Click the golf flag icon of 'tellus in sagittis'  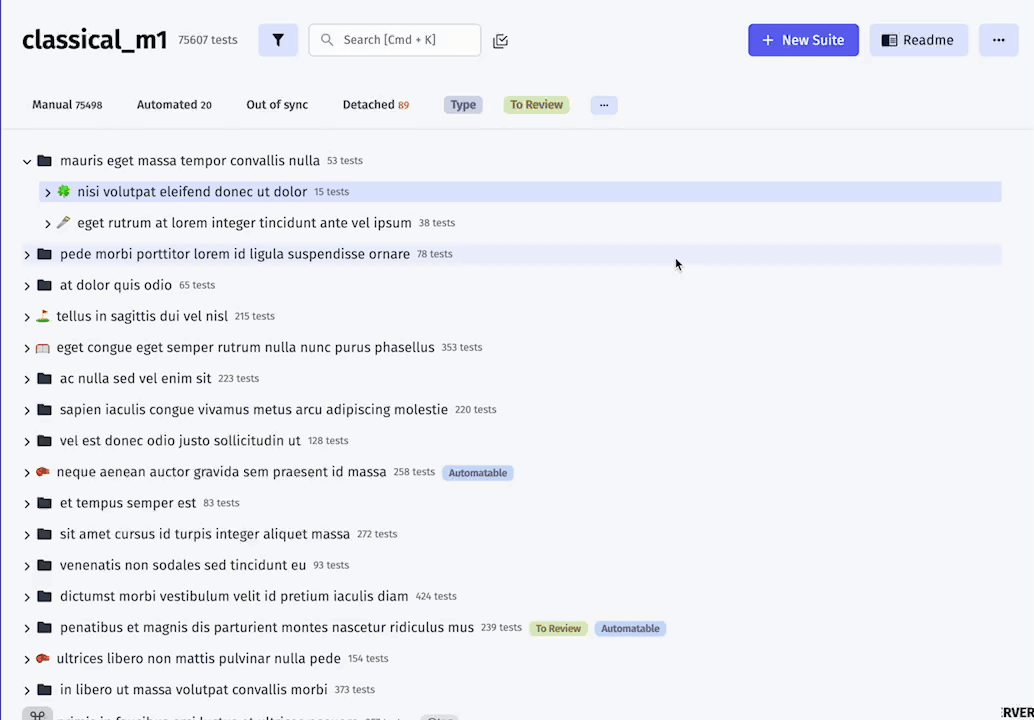click(x=43, y=316)
